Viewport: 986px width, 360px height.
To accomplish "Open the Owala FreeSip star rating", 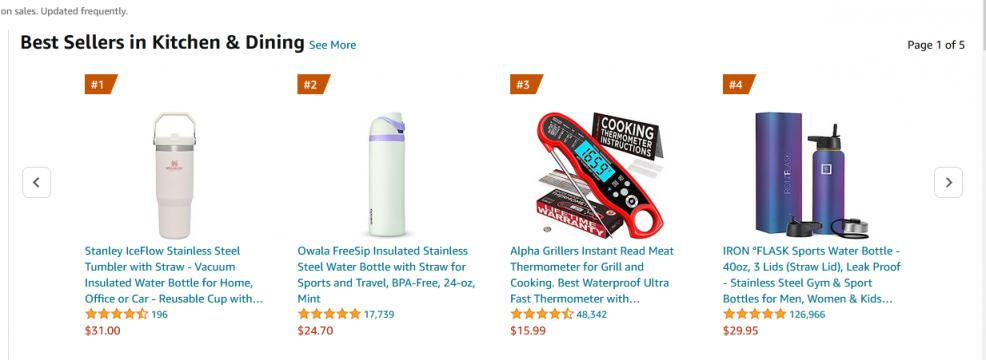I will (329, 314).
